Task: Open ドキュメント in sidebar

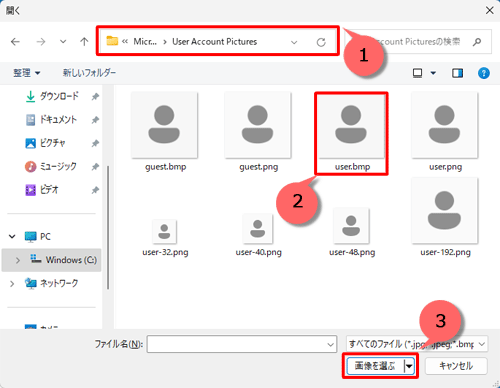Action: pyautogui.click(x=51, y=120)
